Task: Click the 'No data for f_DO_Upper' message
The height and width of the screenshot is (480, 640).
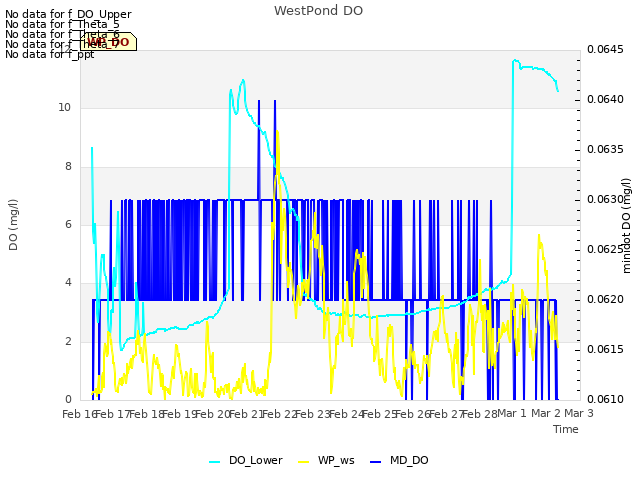Action: 68,14
